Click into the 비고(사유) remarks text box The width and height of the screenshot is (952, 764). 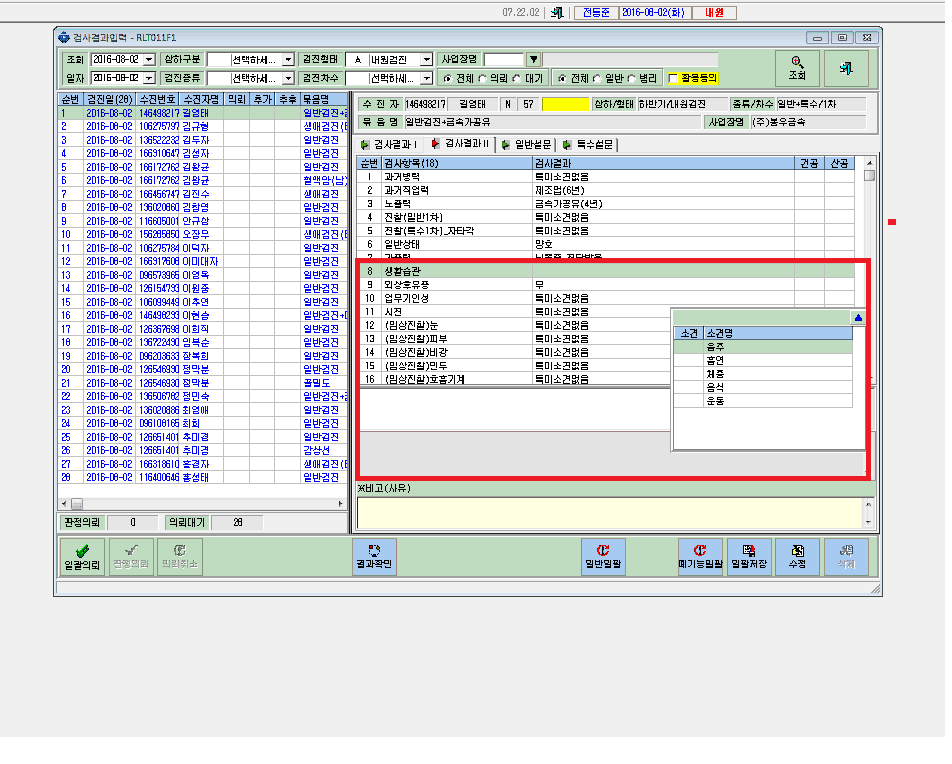[x=610, y=513]
